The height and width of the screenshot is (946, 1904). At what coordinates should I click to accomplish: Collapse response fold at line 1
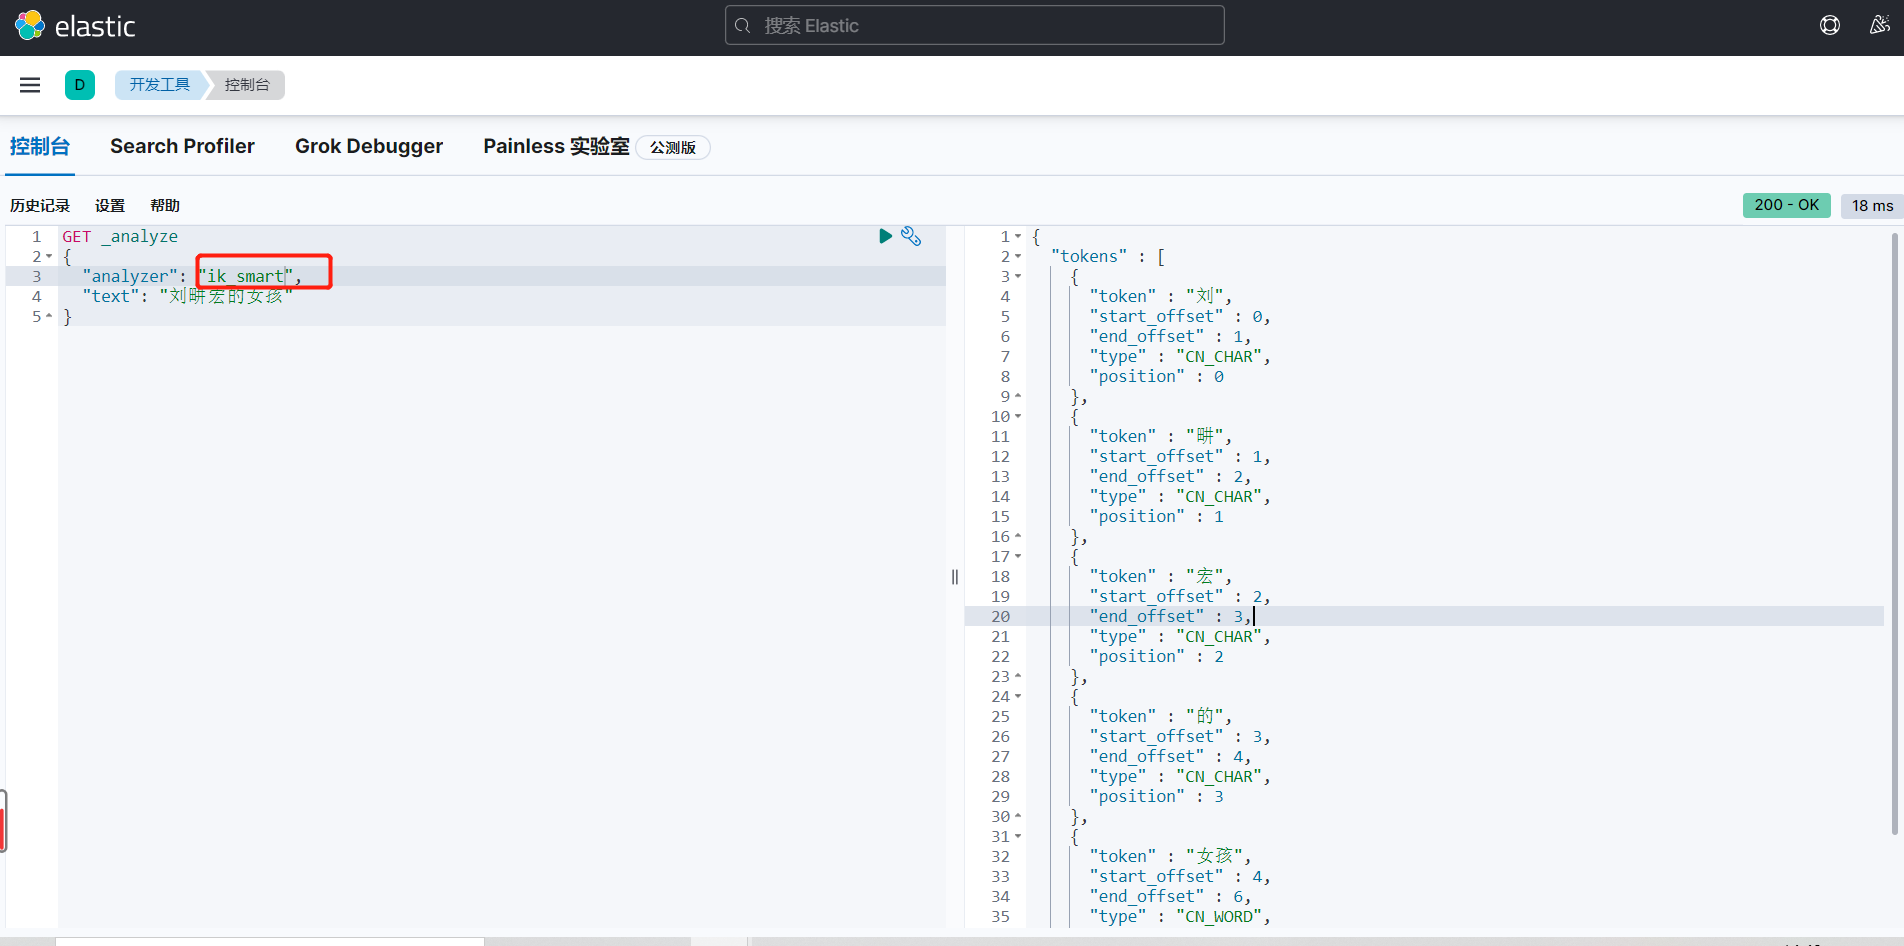(1018, 237)
